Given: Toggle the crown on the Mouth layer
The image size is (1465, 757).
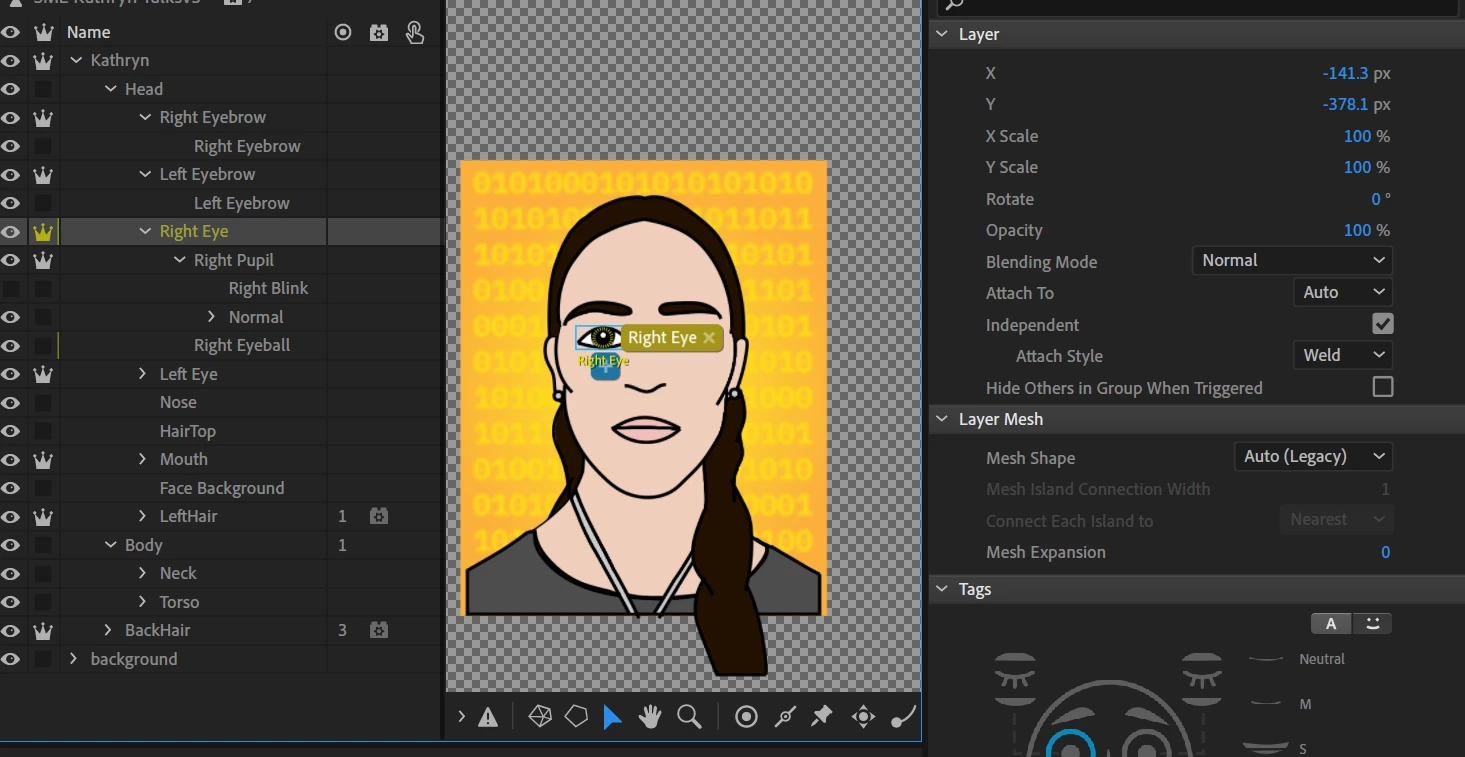Looking at the screenshot, I should [x=43, y=459].
